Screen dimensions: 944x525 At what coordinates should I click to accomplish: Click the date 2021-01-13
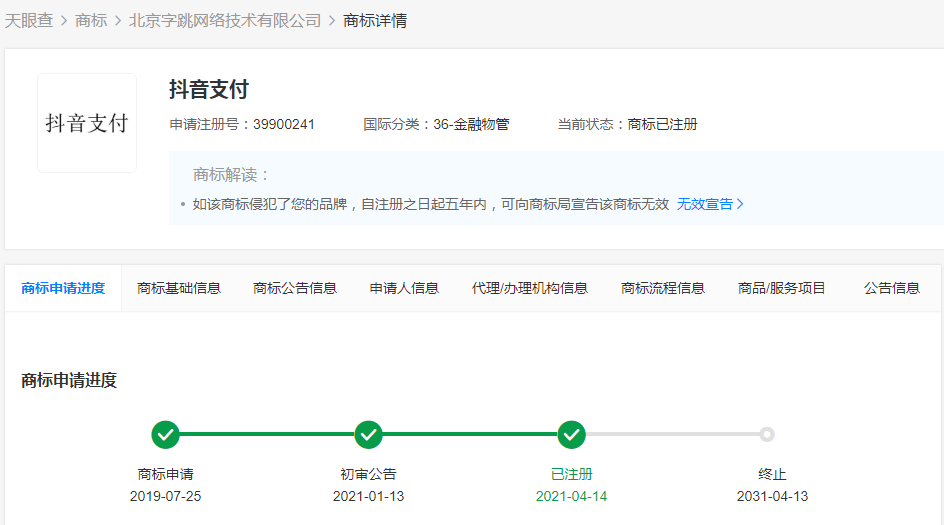(368, 496)
